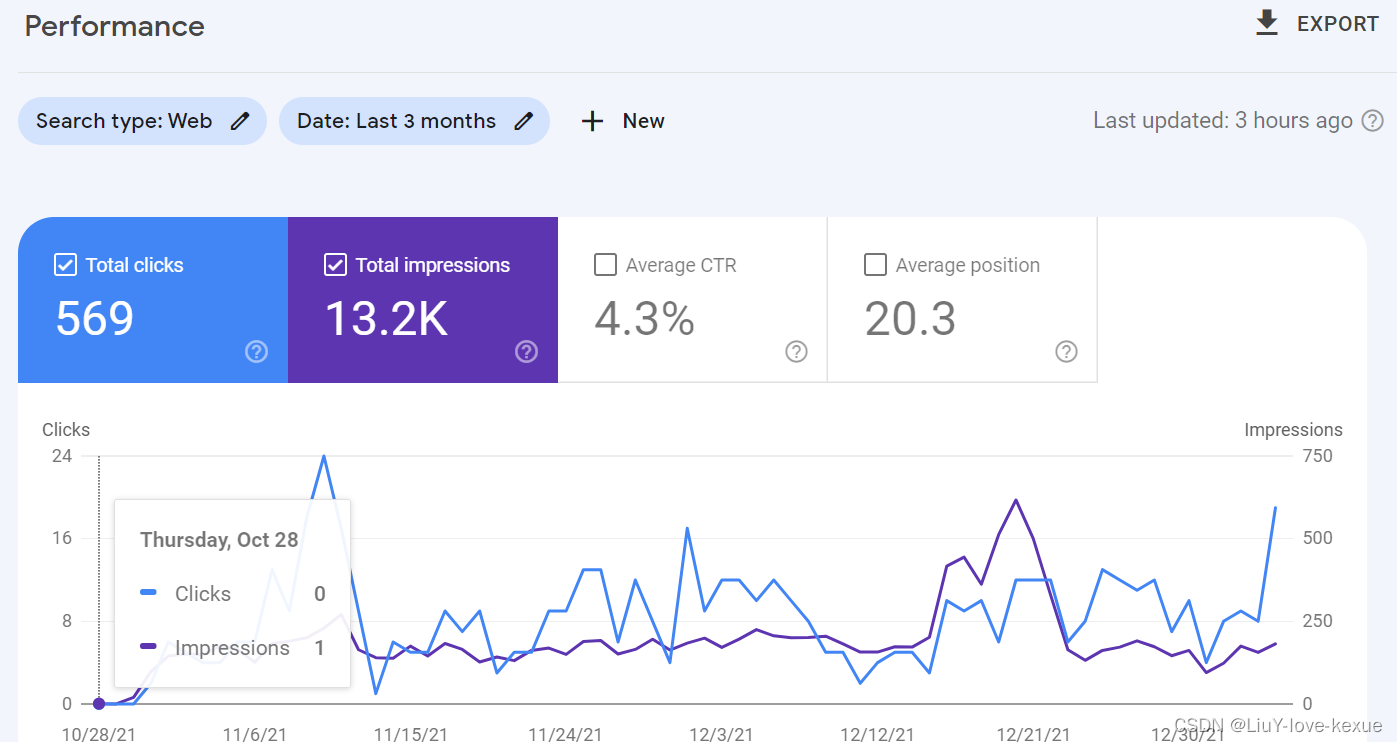This screenshot has height=742, width=1397.
Task: Open help icon on Average position card
Action: pyautogui.click(x=1067, y=351)
